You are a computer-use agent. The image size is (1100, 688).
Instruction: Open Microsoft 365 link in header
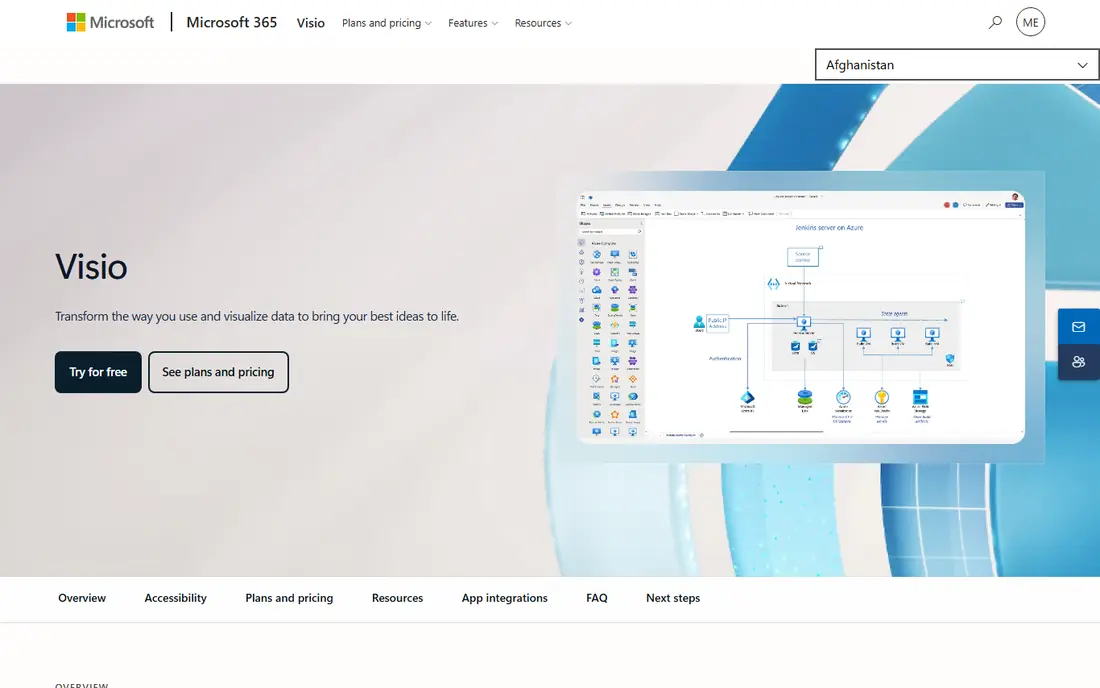[x=232, y=22]
